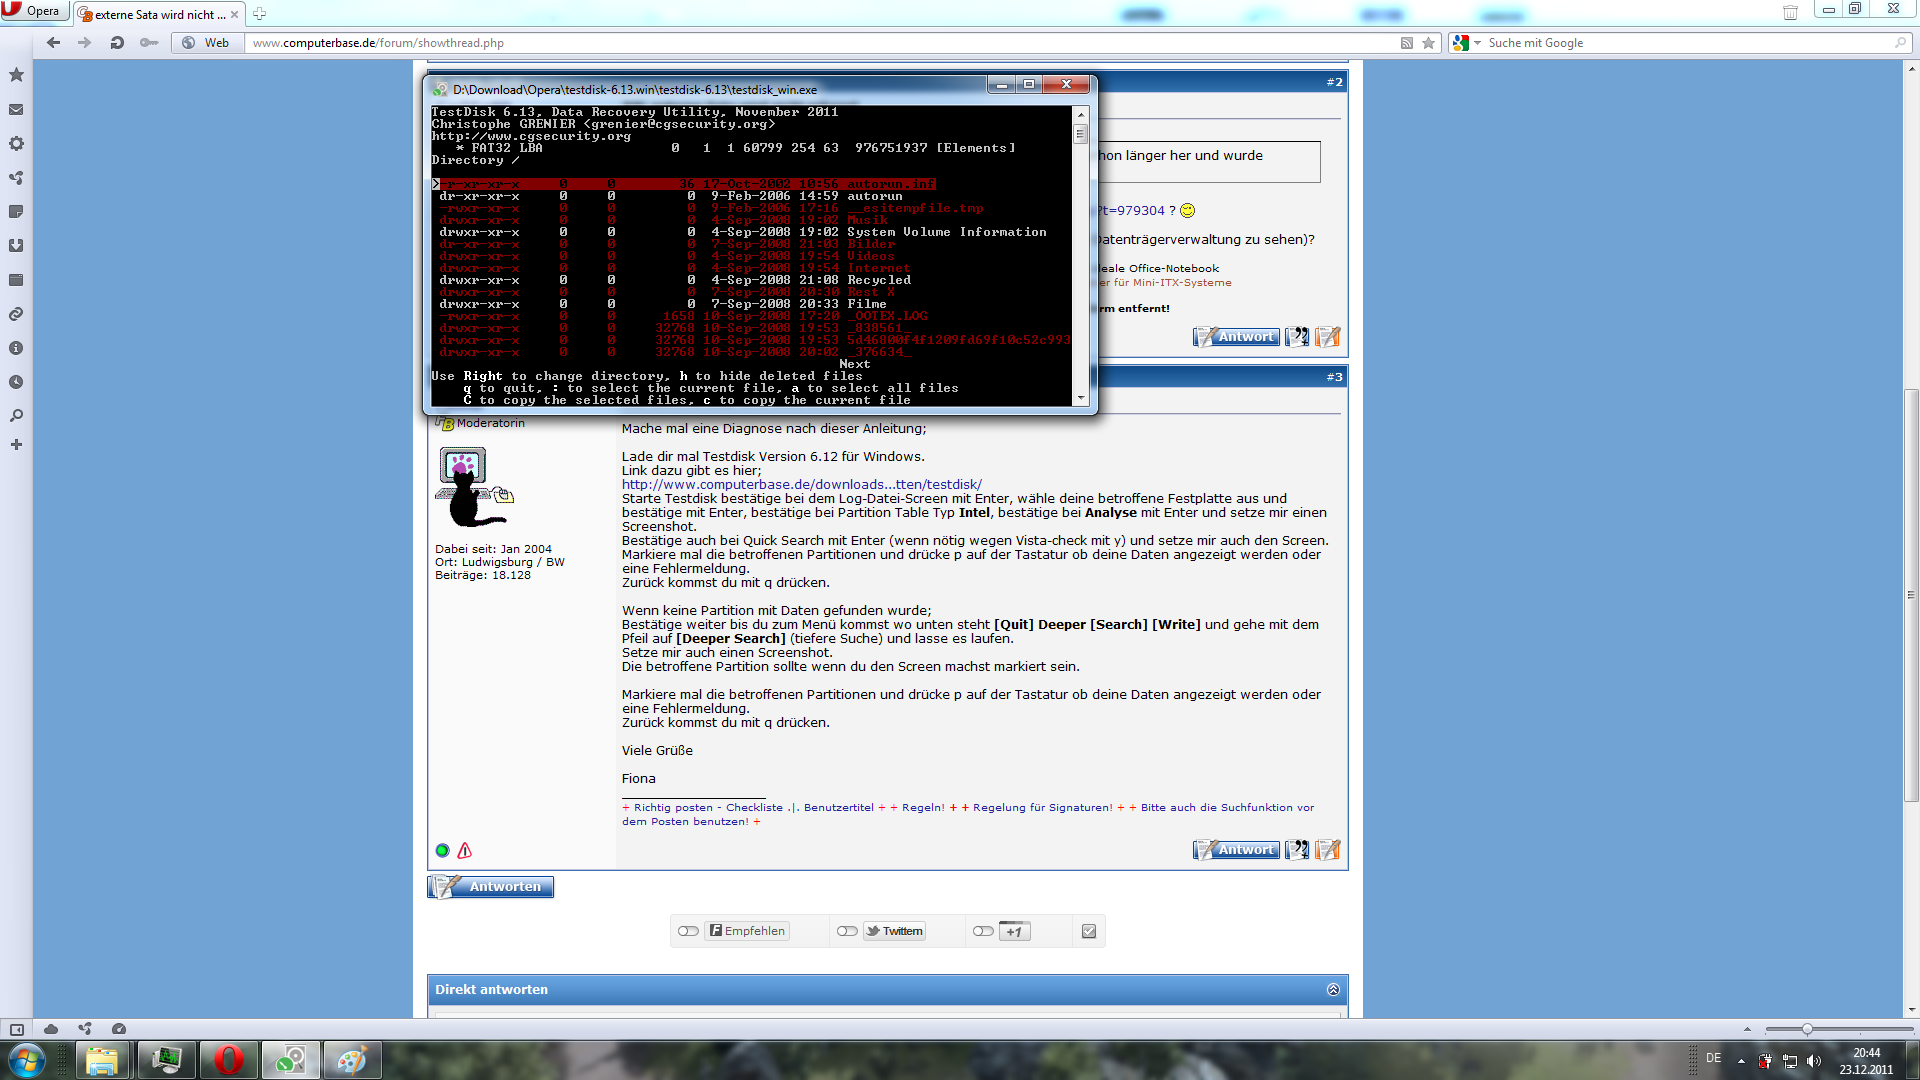Open the computerbase testdisk download link
The image size is (1920, 1080).
coord(801,484)
